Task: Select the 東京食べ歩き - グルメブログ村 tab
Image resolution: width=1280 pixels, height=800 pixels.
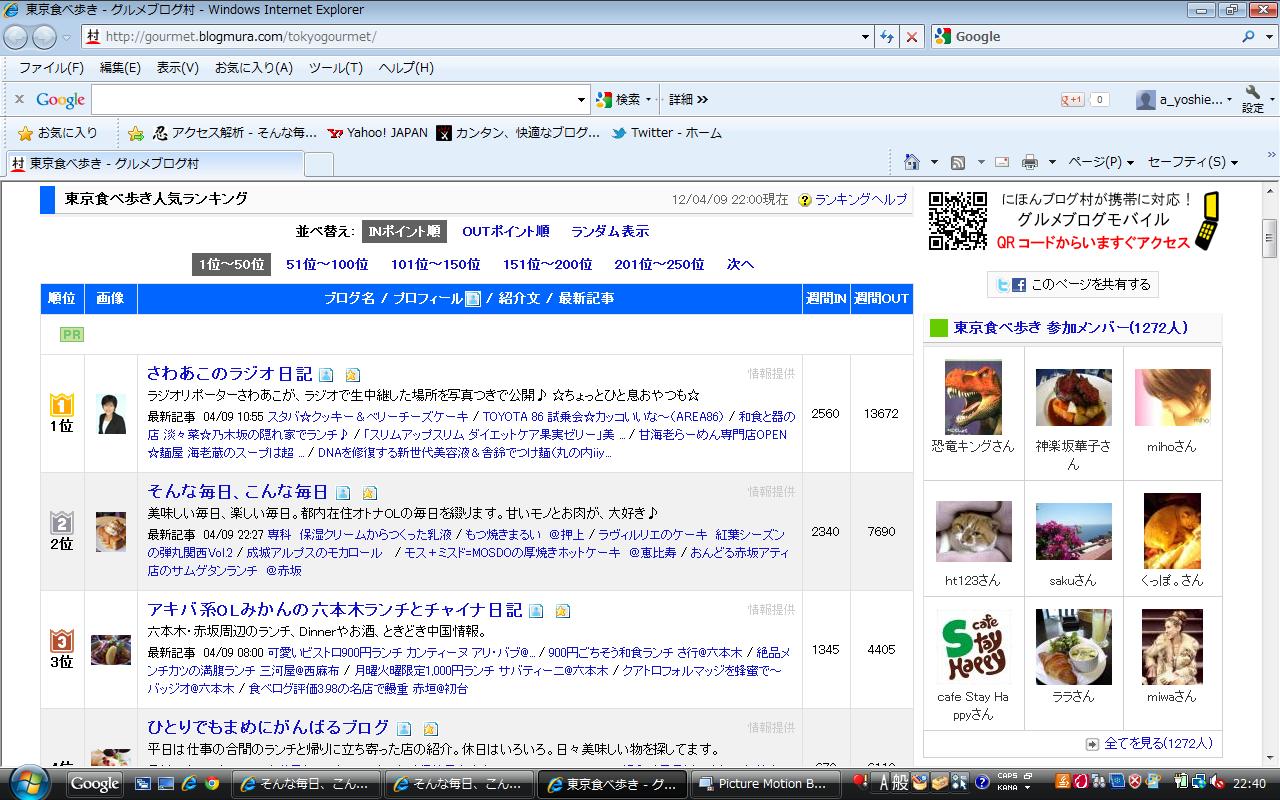Action: pos(155,163)
